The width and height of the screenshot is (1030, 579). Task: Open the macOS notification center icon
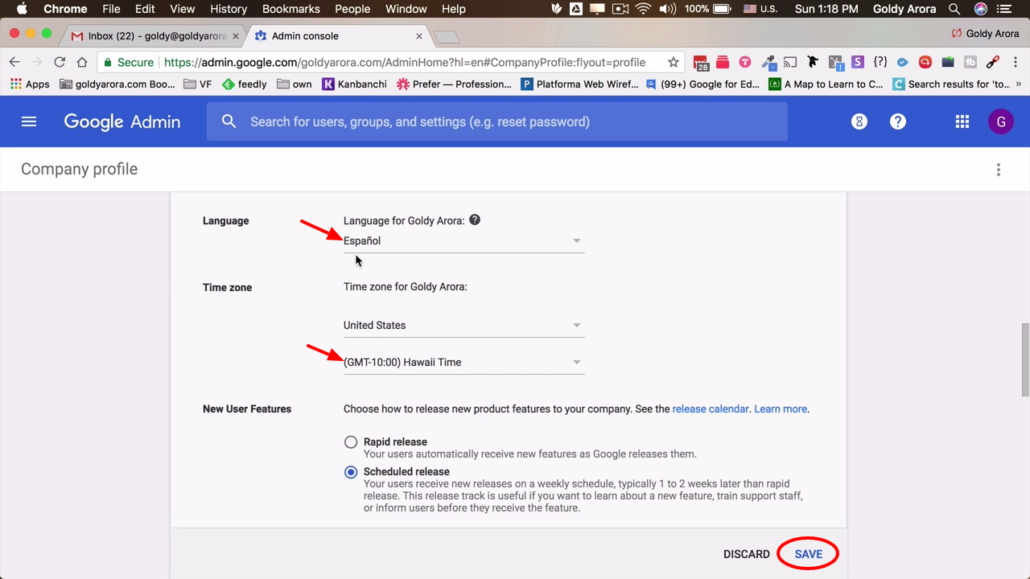click(x=1004, y=9)
